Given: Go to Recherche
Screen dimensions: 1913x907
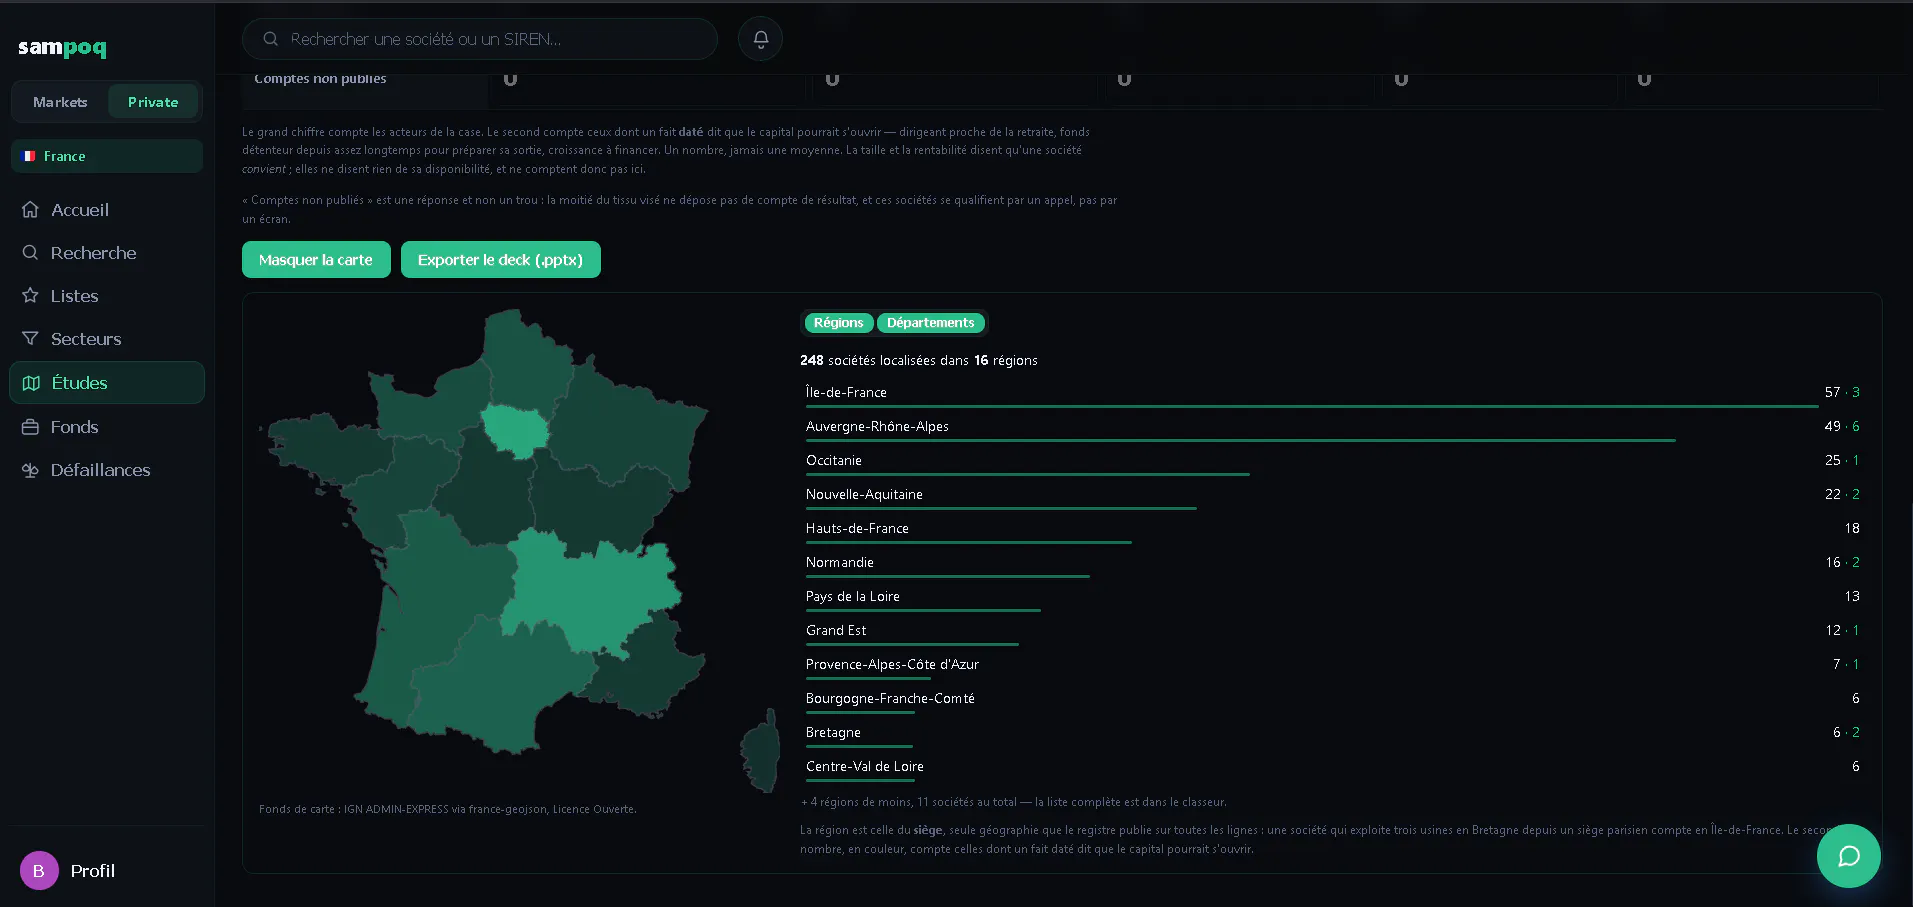Looking at the screenshot, I should click(x=107, y=253).
